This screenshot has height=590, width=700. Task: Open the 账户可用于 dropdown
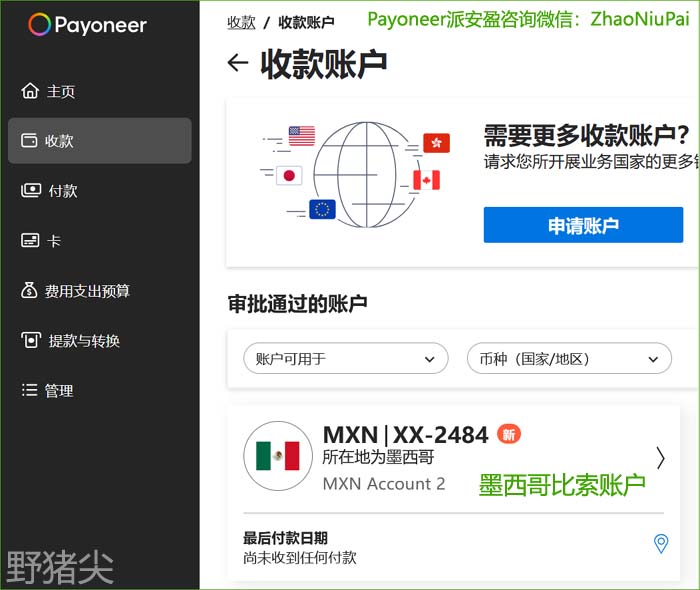click(x=346, y=358)
